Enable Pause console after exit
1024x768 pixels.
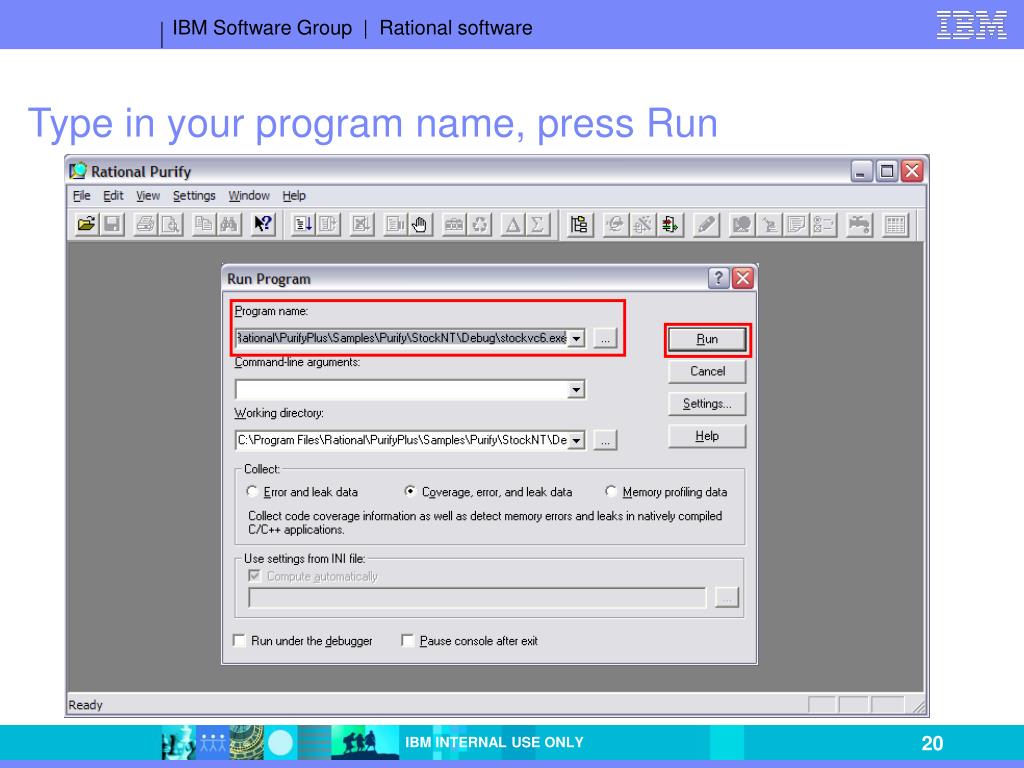[408, 641]
